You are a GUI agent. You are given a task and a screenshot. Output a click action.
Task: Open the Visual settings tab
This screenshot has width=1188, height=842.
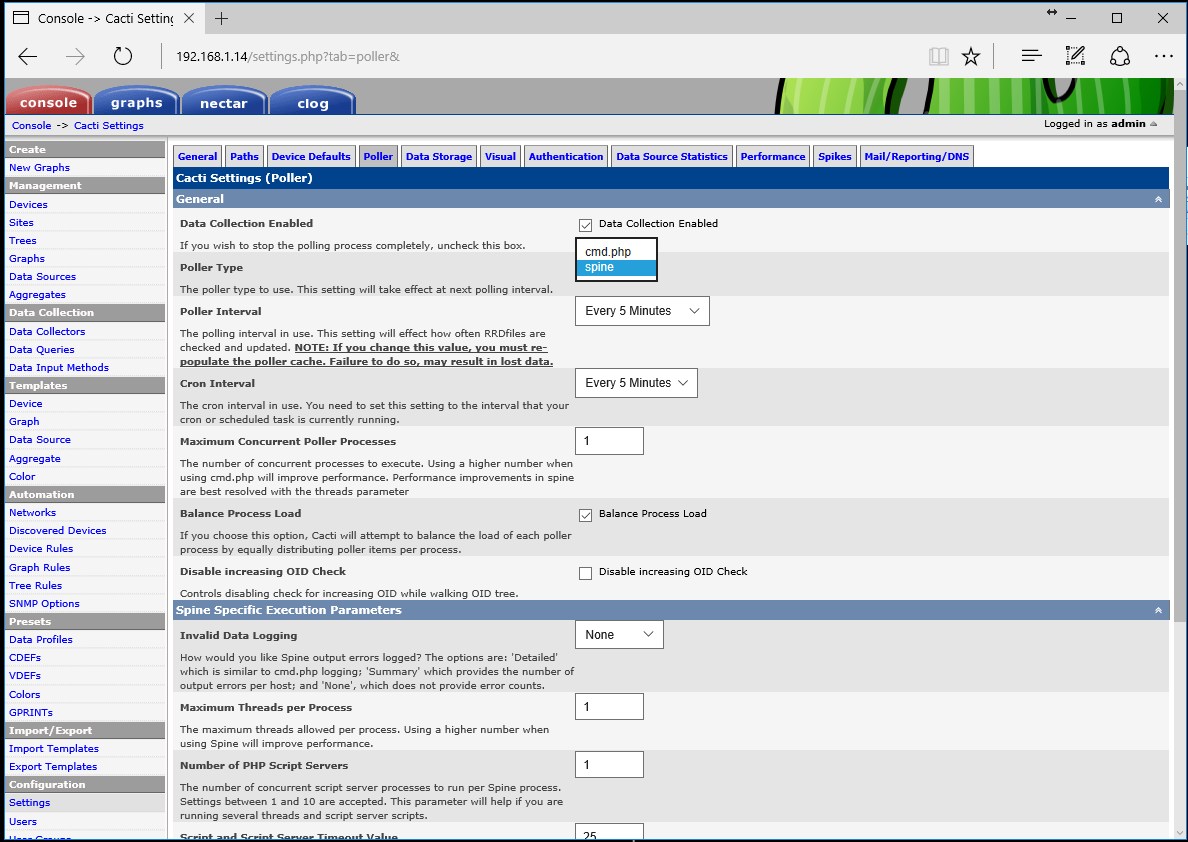(x=500, y=156)
